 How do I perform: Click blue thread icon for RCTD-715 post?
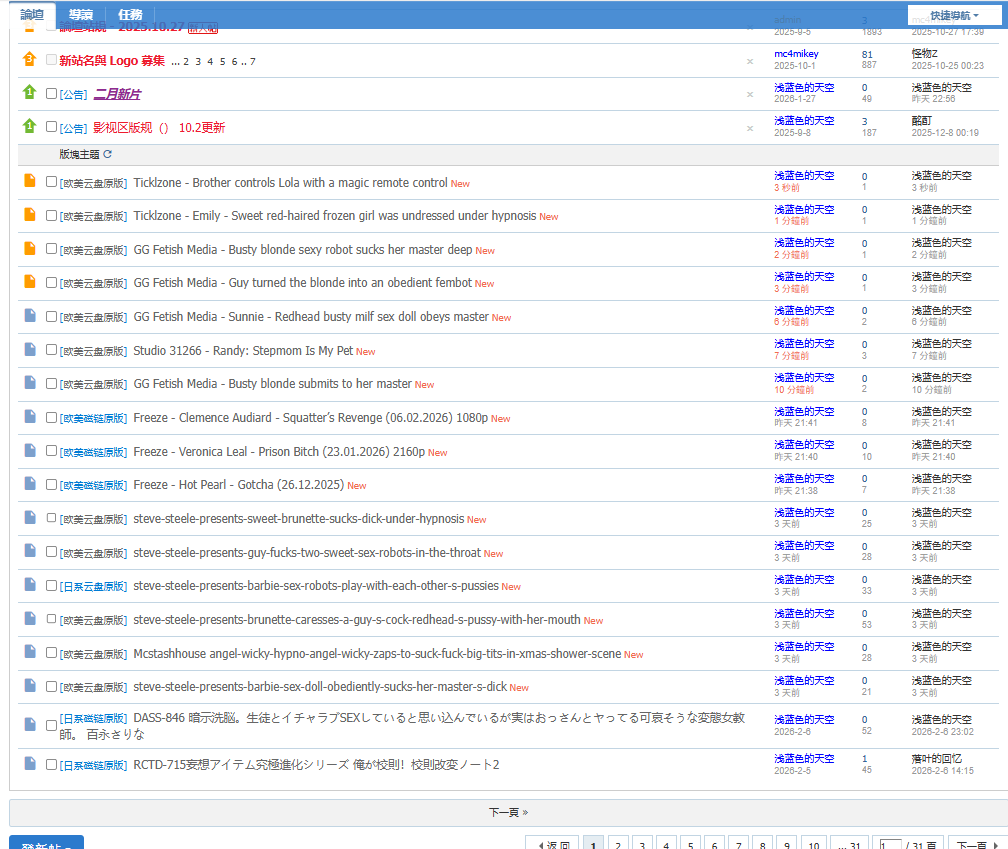point(30,764)
